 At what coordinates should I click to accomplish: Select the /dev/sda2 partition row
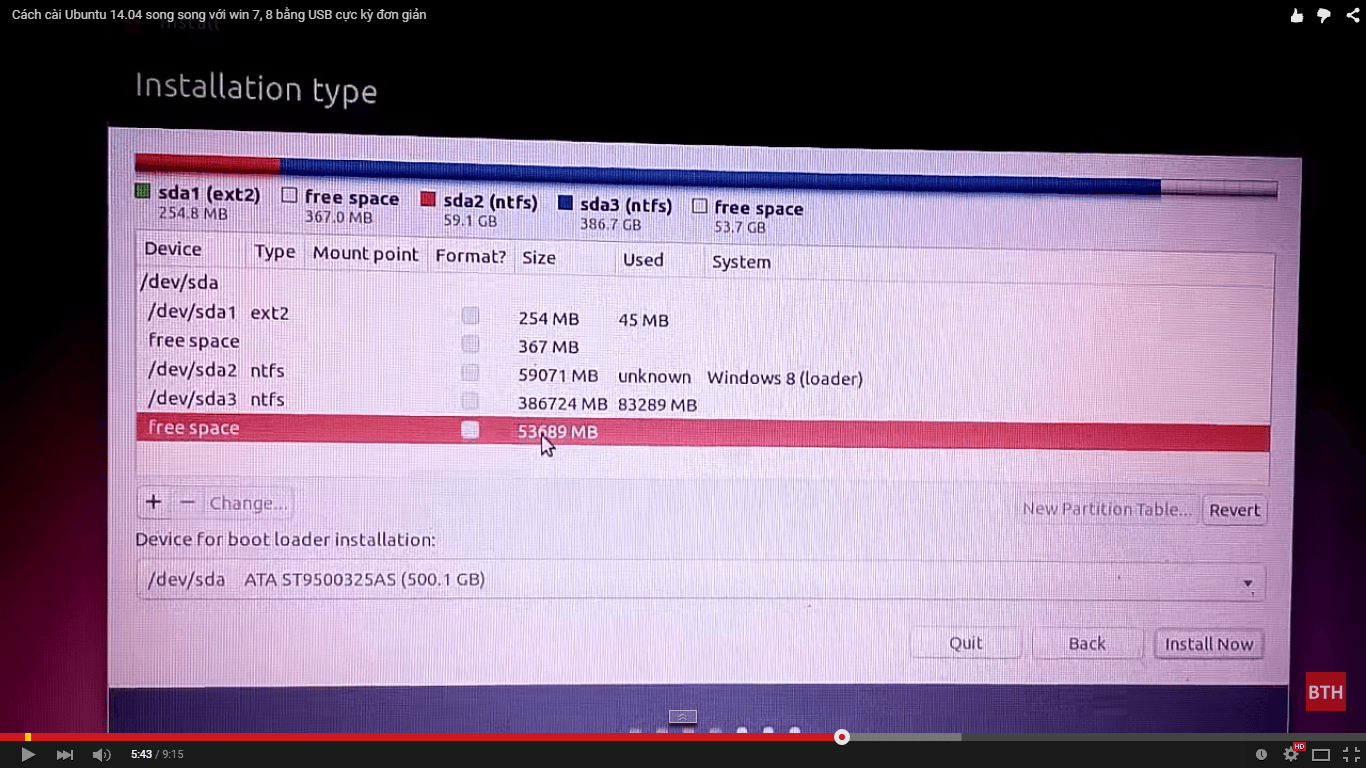tap(704, 373)
